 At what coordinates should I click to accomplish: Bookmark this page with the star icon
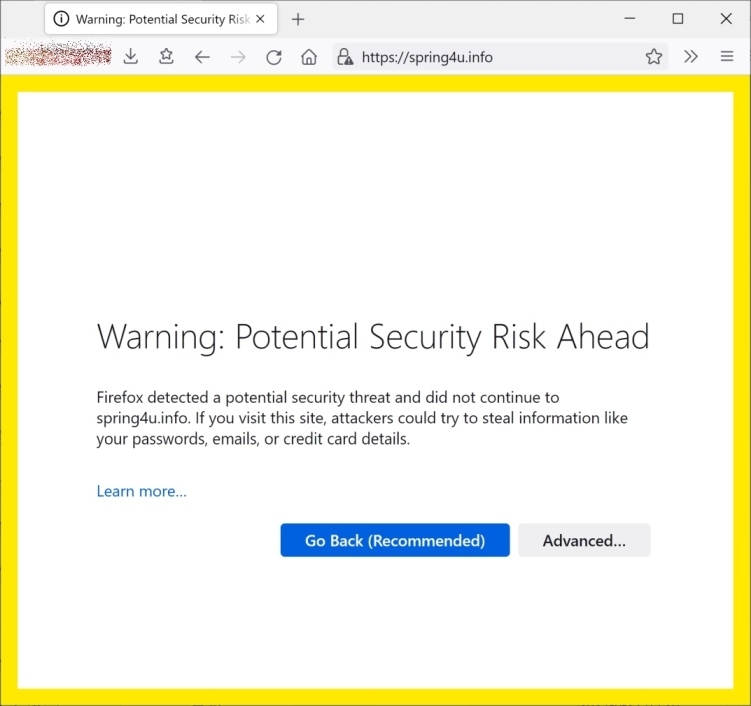654,57
